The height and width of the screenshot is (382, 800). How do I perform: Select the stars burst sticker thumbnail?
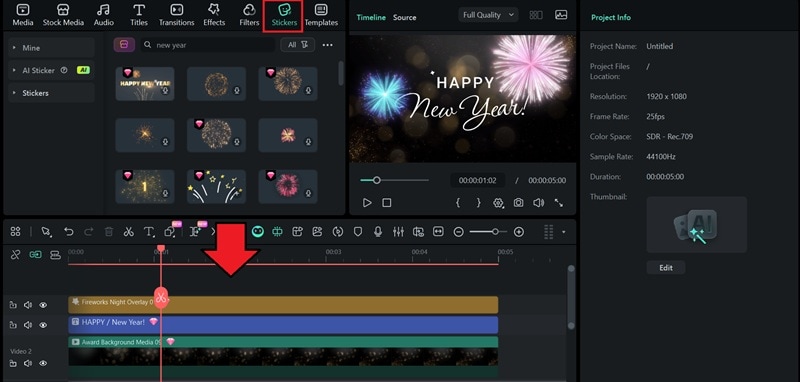tap(216, 187)
